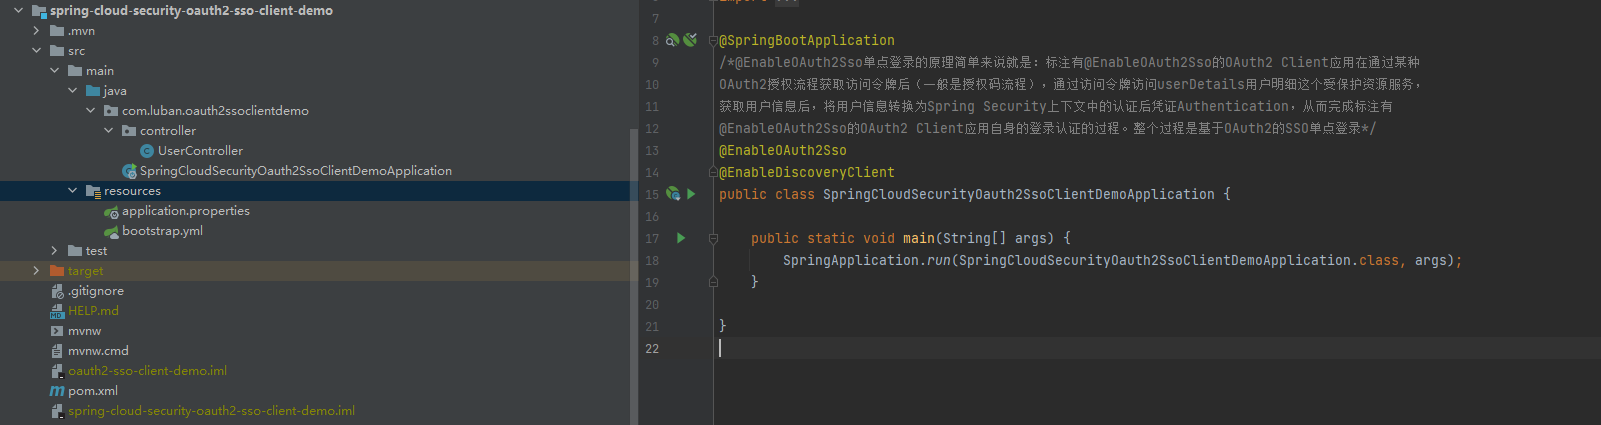Select the mvnw file
Screen dimensions: 1601x425
[x=84, y=331]
